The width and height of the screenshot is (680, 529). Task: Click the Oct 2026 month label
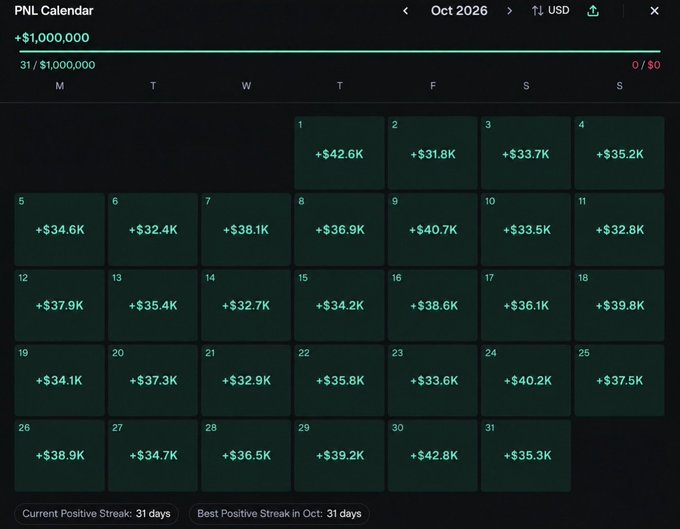pos(459,11)
